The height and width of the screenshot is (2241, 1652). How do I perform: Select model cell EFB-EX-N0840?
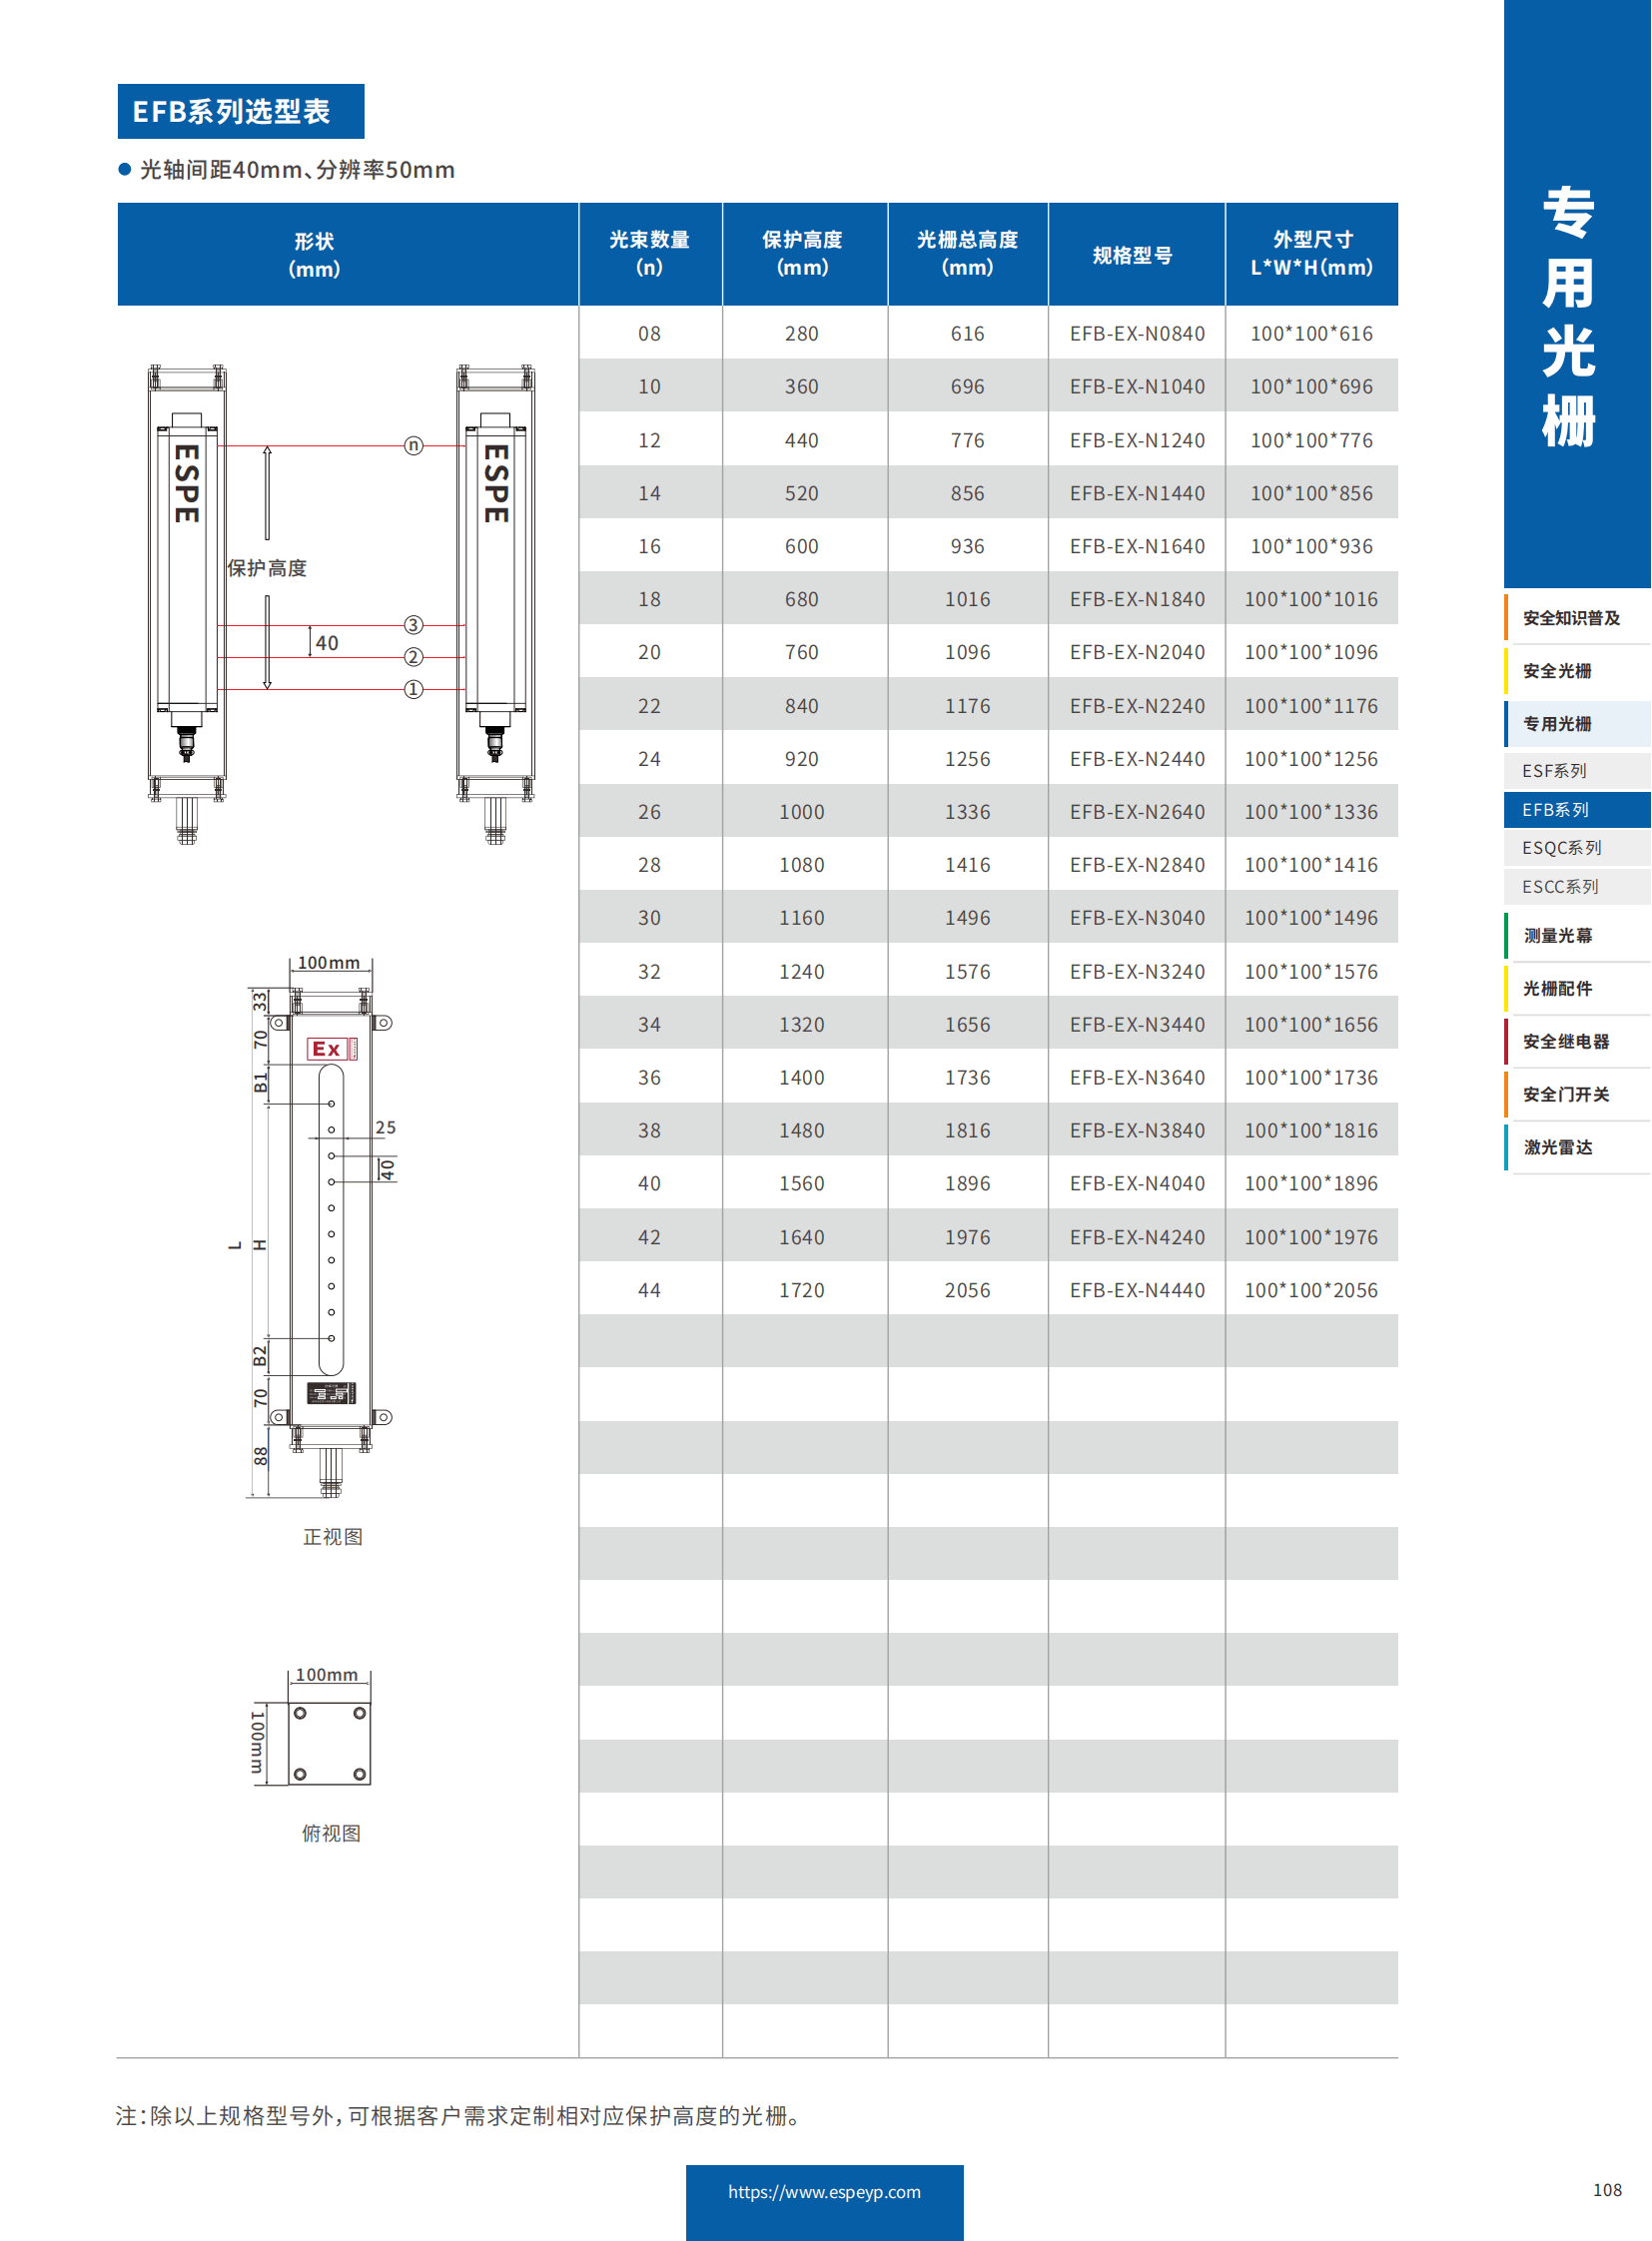coord(1137,334)
